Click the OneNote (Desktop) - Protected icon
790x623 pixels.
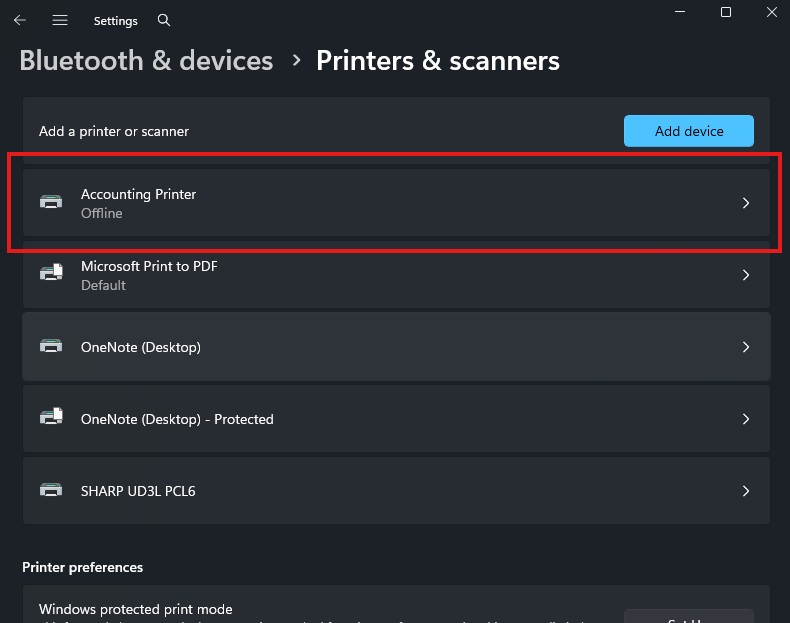pos(51,418)
